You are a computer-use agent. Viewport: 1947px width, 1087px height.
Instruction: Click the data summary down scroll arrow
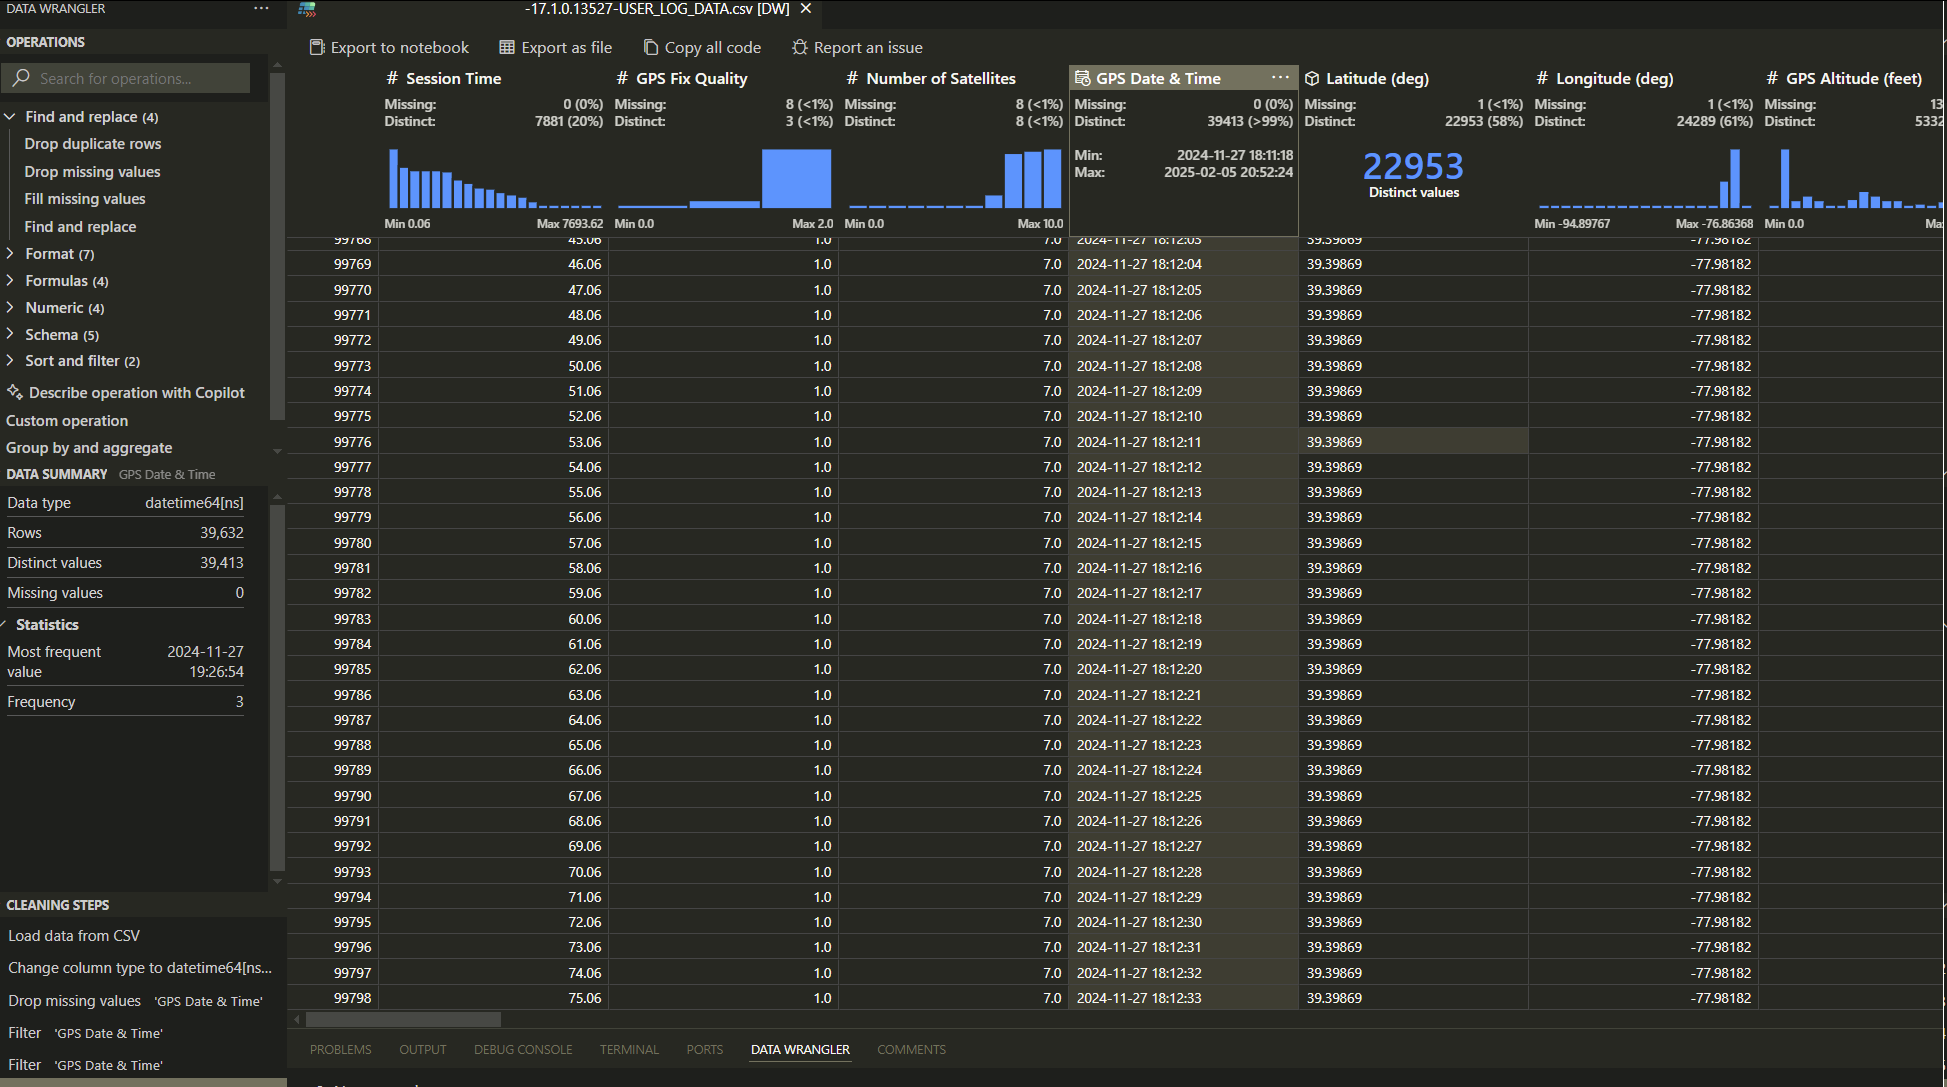277,882
